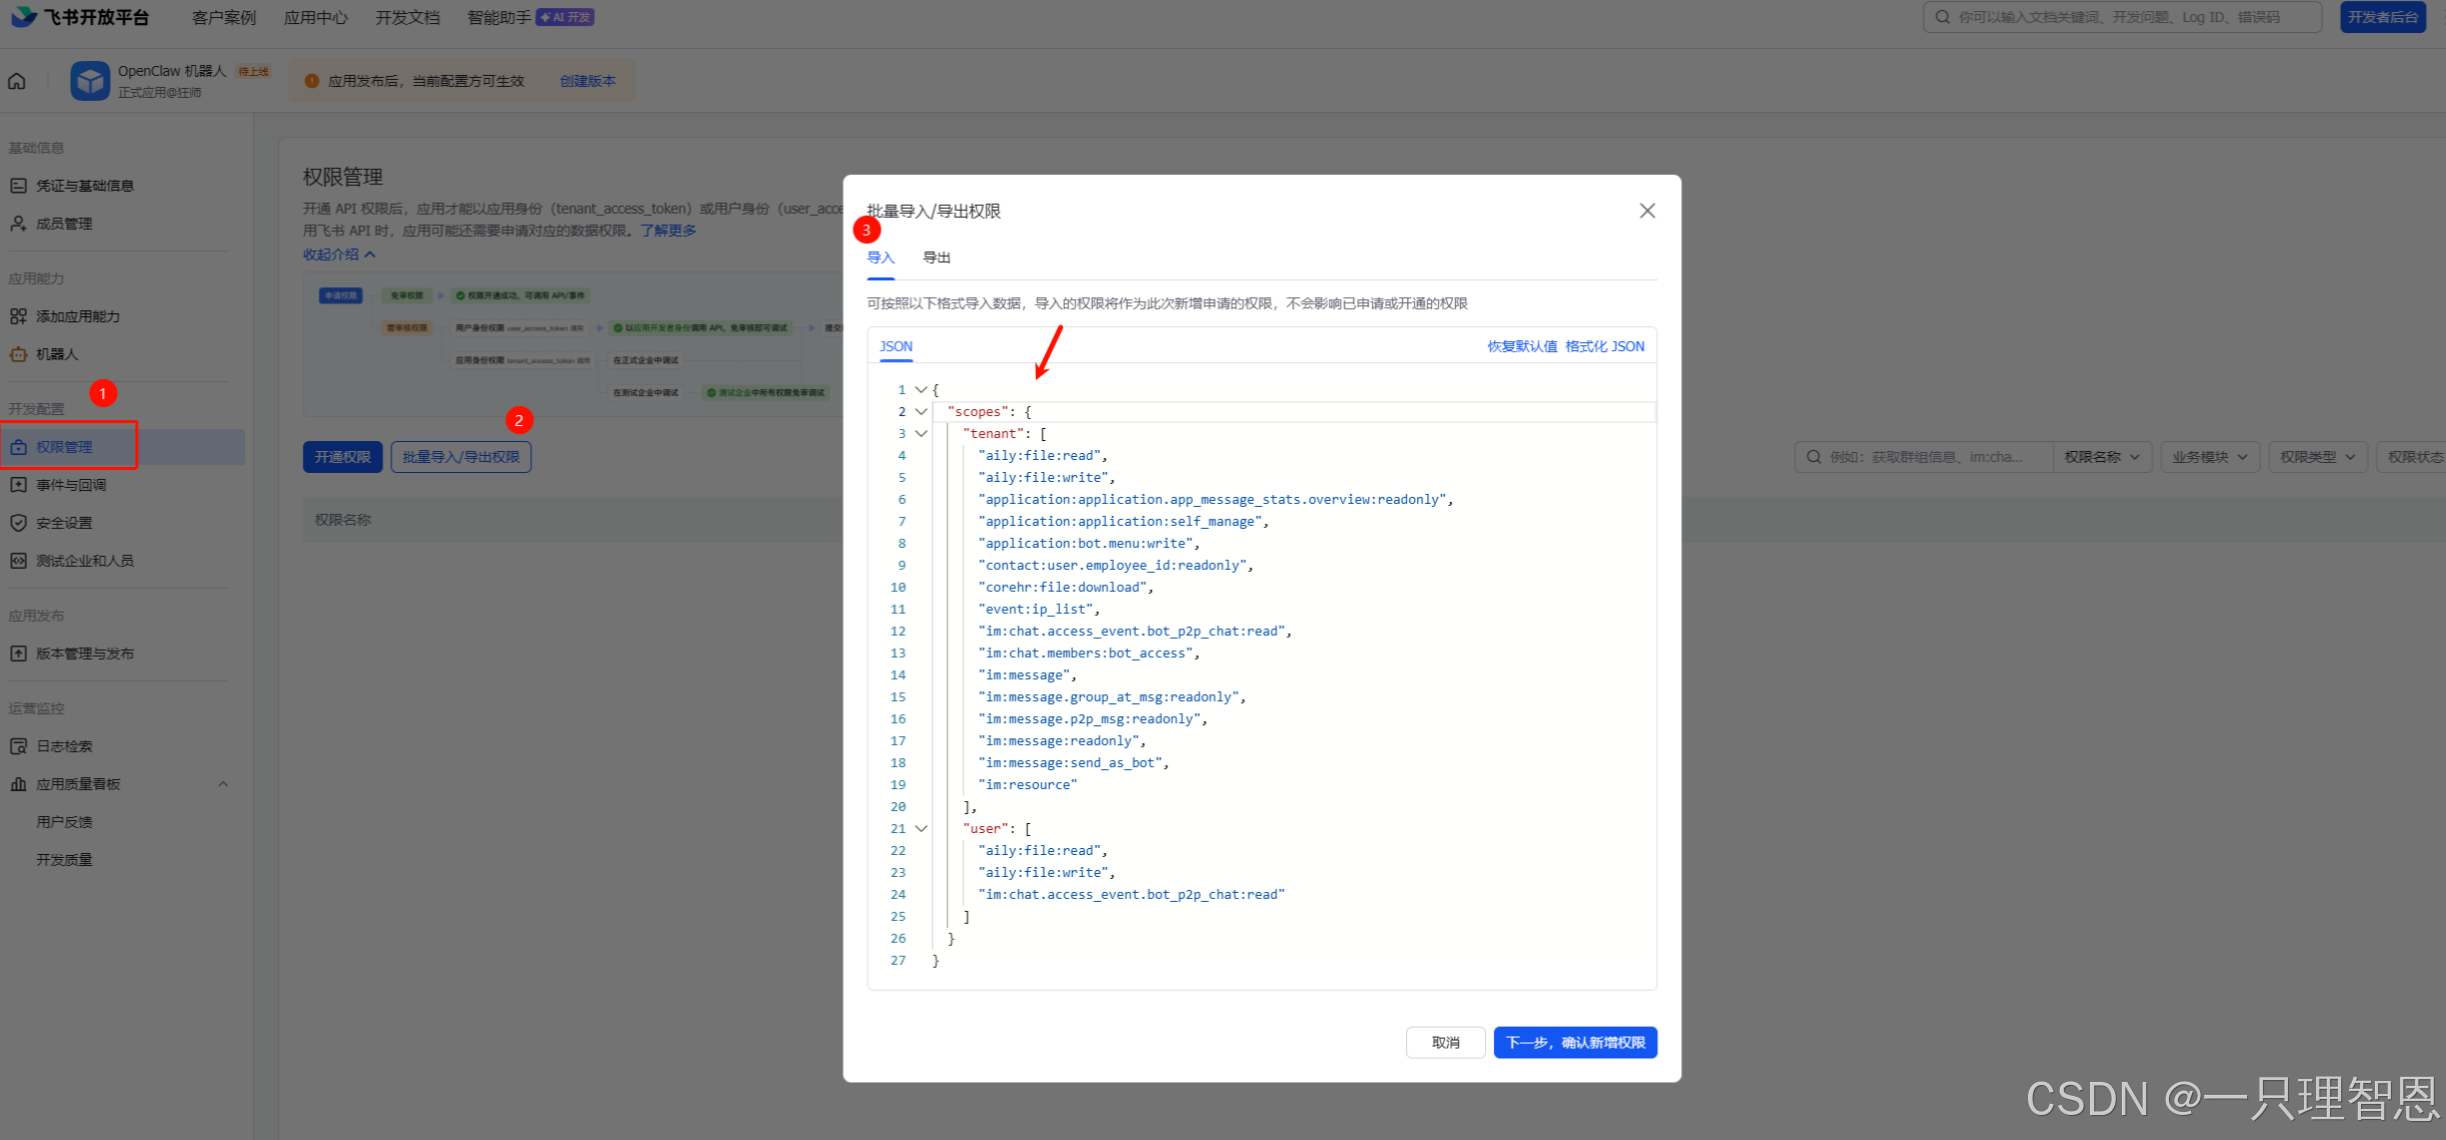Viewport: 2446px width, 1140px height.
Task: Select the 导入 tab
Action: [880, 258]
